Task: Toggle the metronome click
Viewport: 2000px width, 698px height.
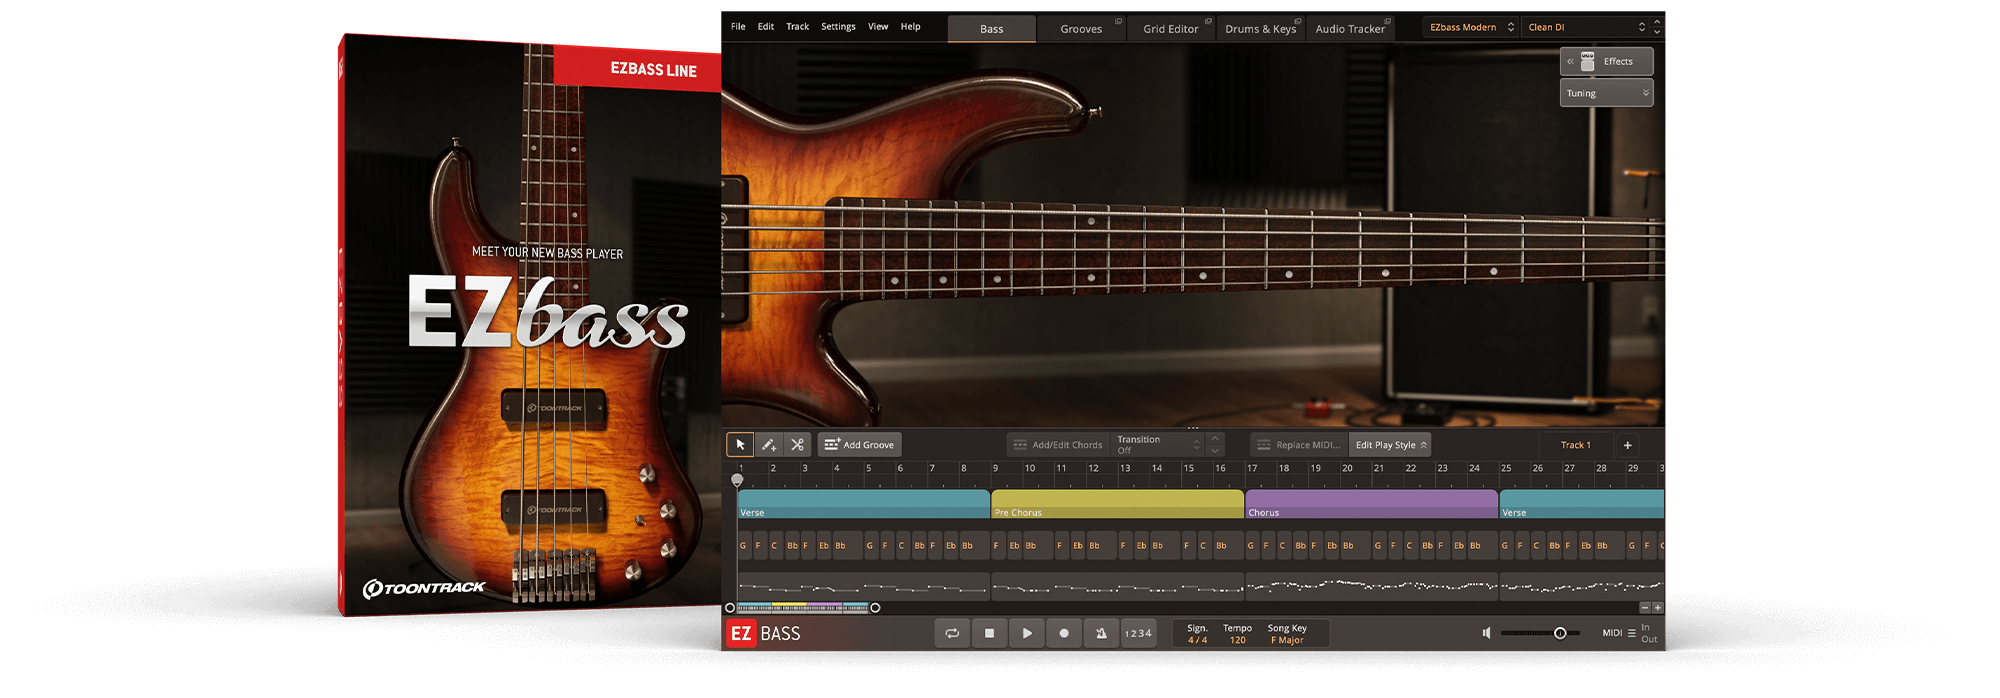Action: [1101, 633]
